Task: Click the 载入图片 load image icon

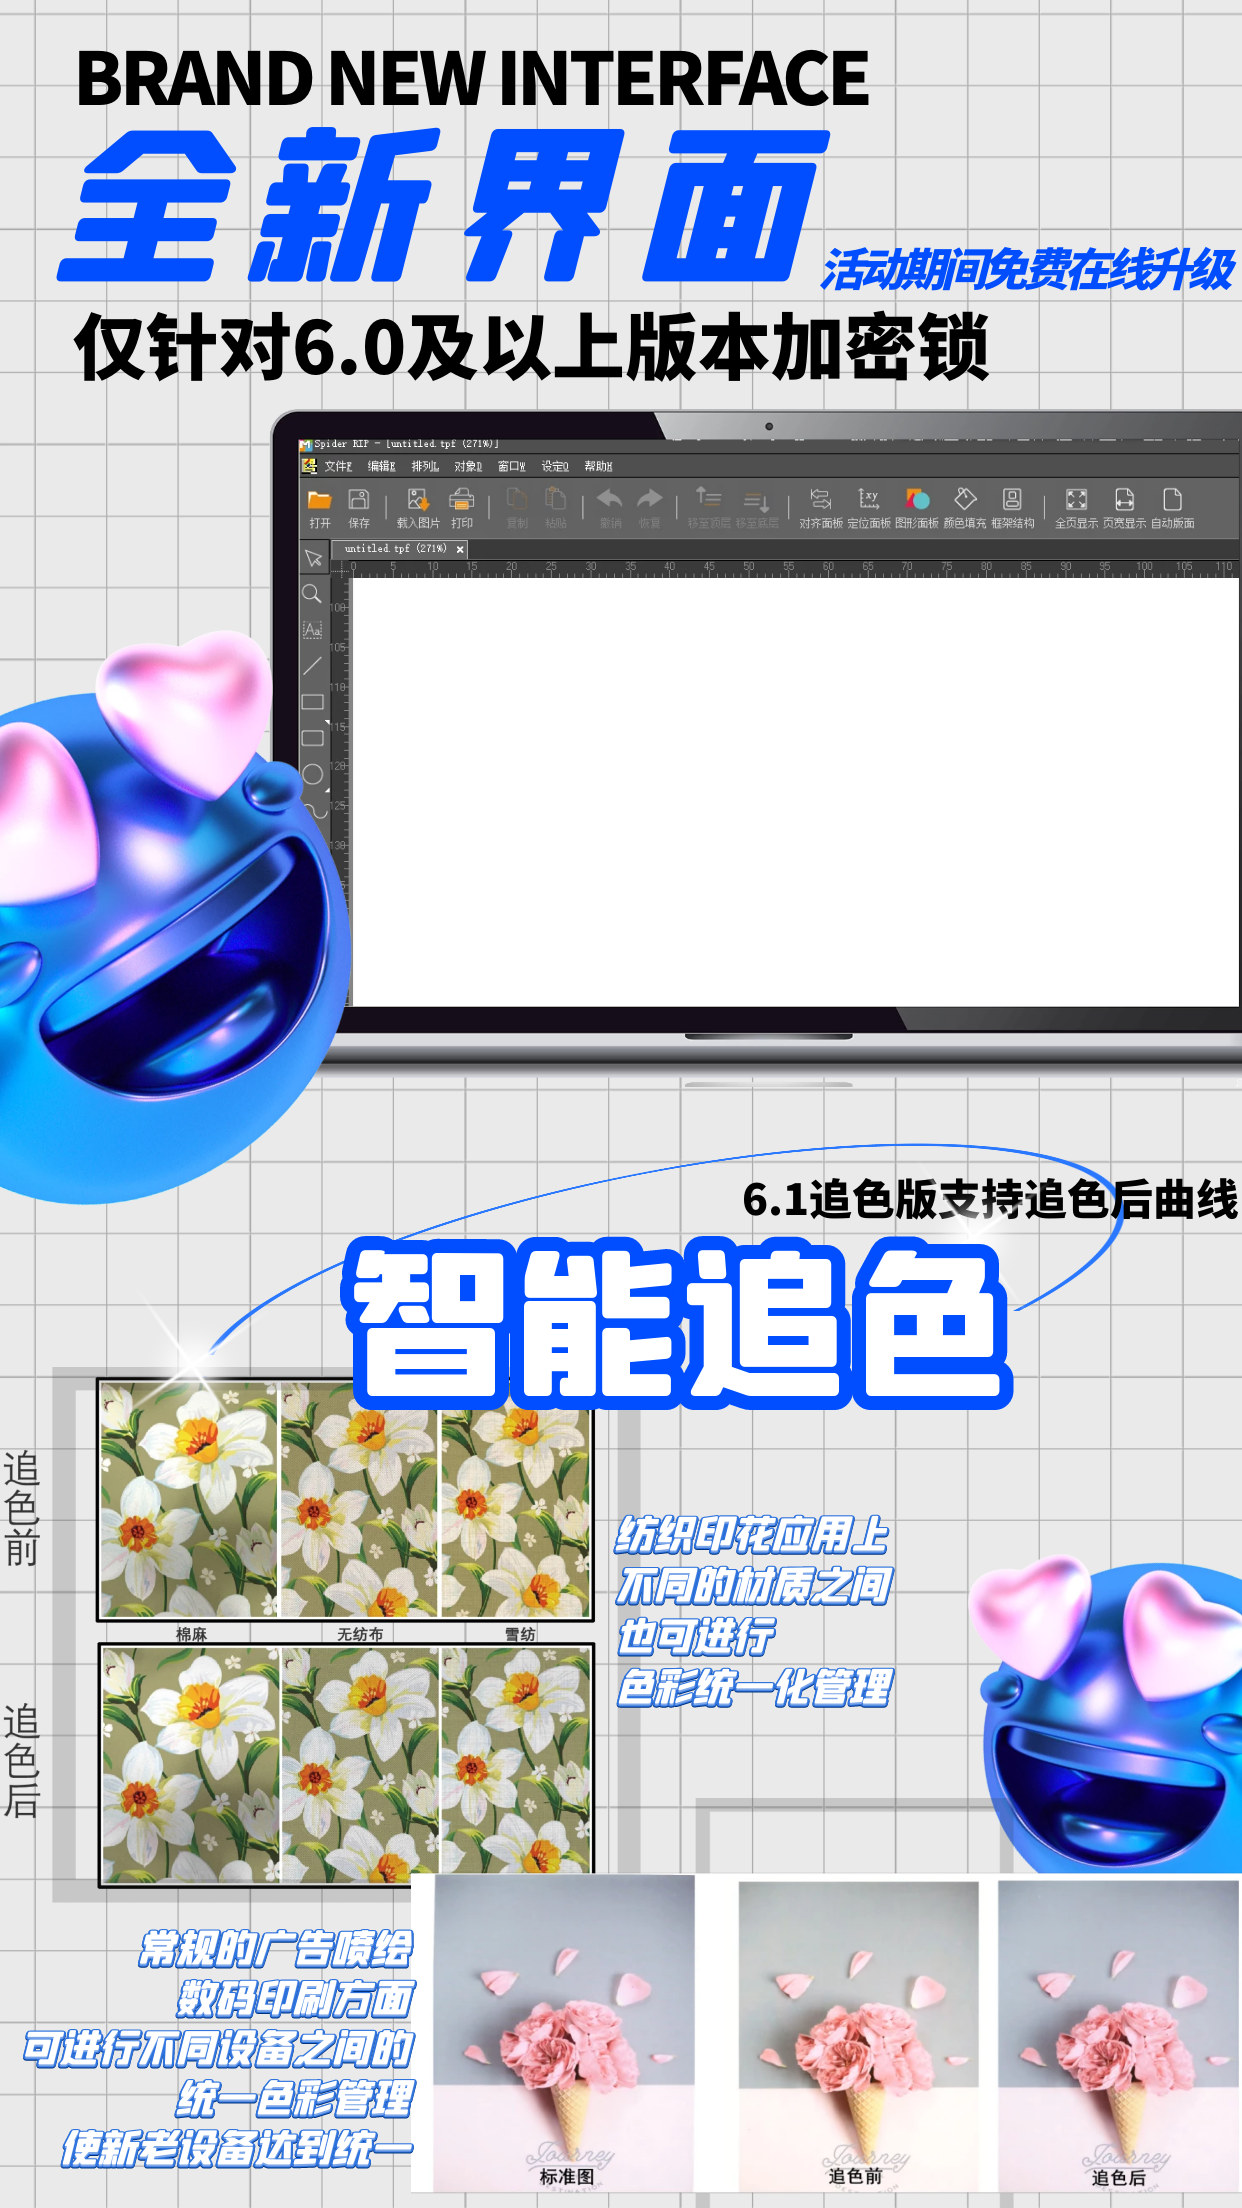Action: [418, 499]
